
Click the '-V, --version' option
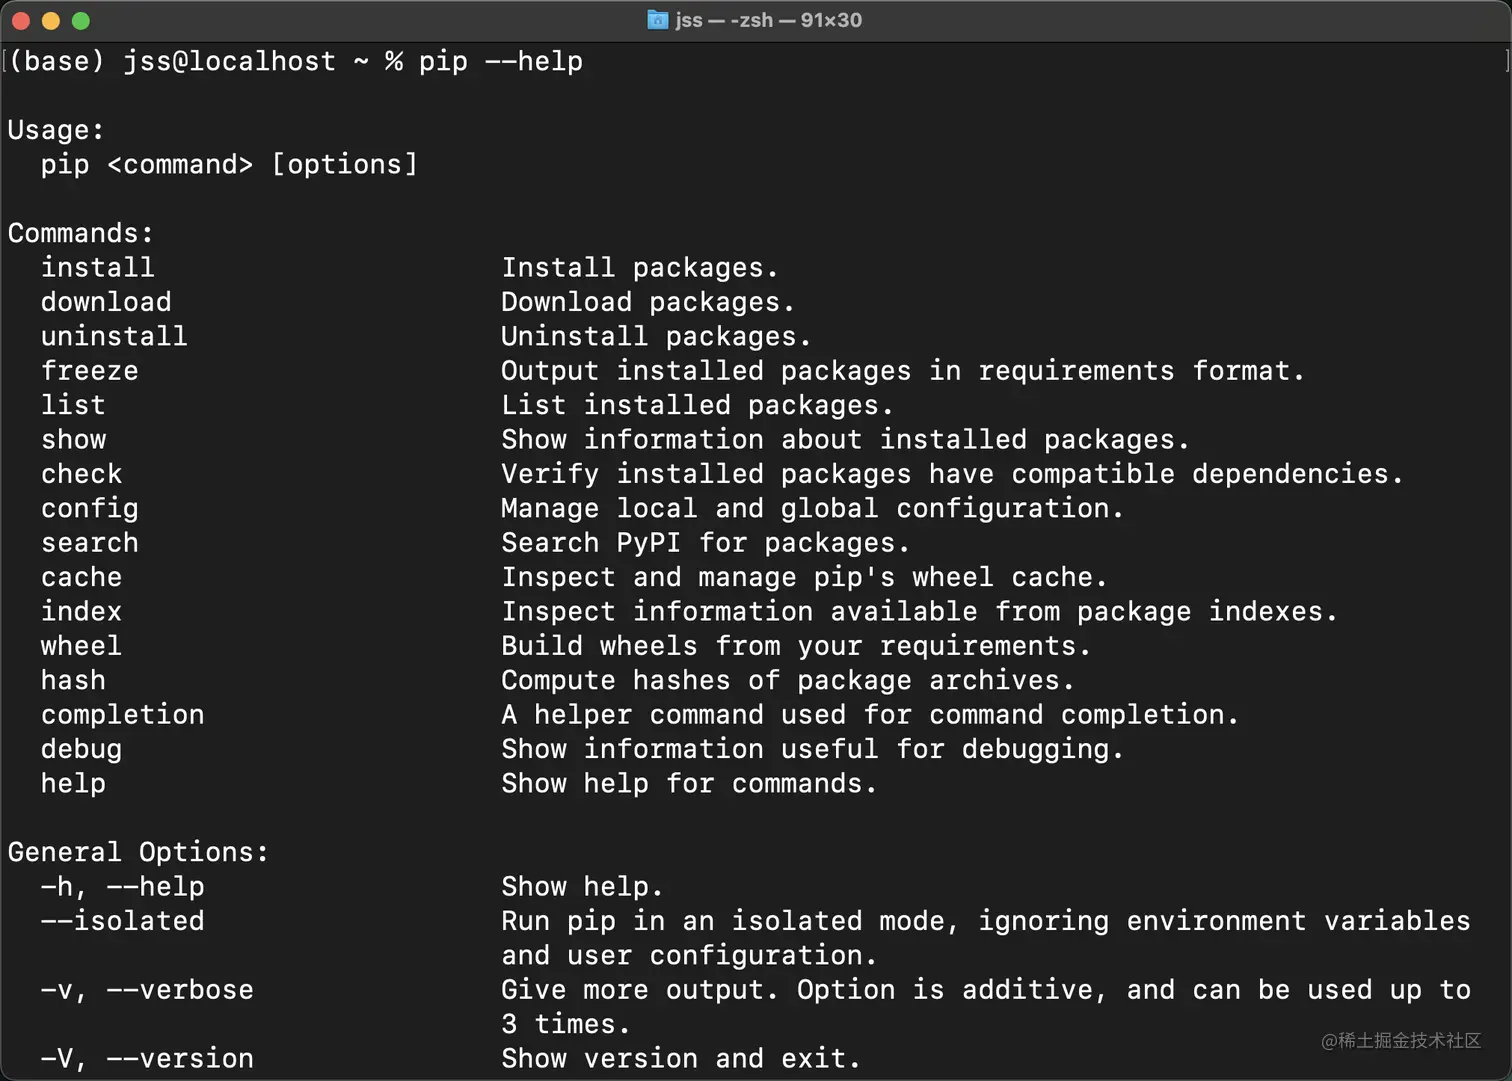click(147, 1058)
